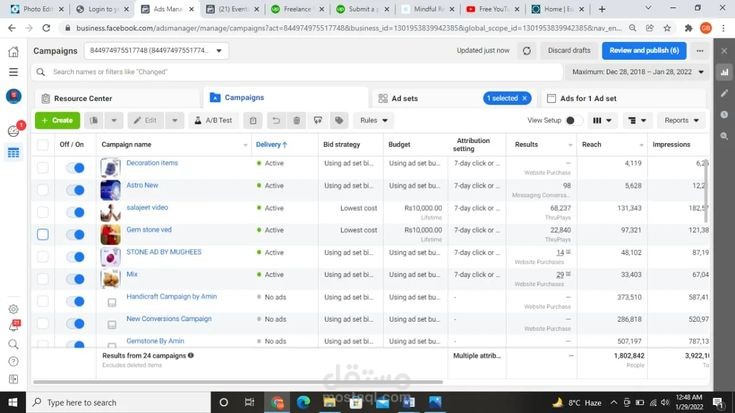Open the pencil edit icon in right panel
Screen dimensions: 735x413
724,93
